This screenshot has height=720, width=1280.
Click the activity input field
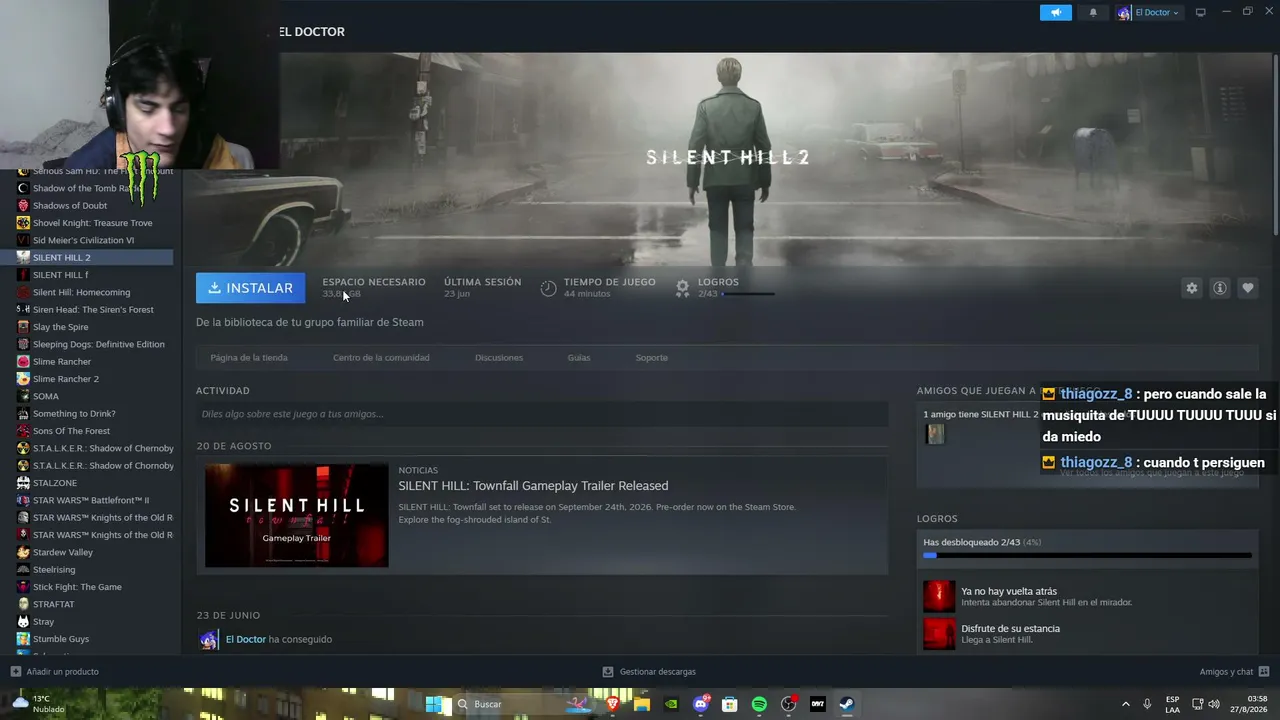pos(542,414)
